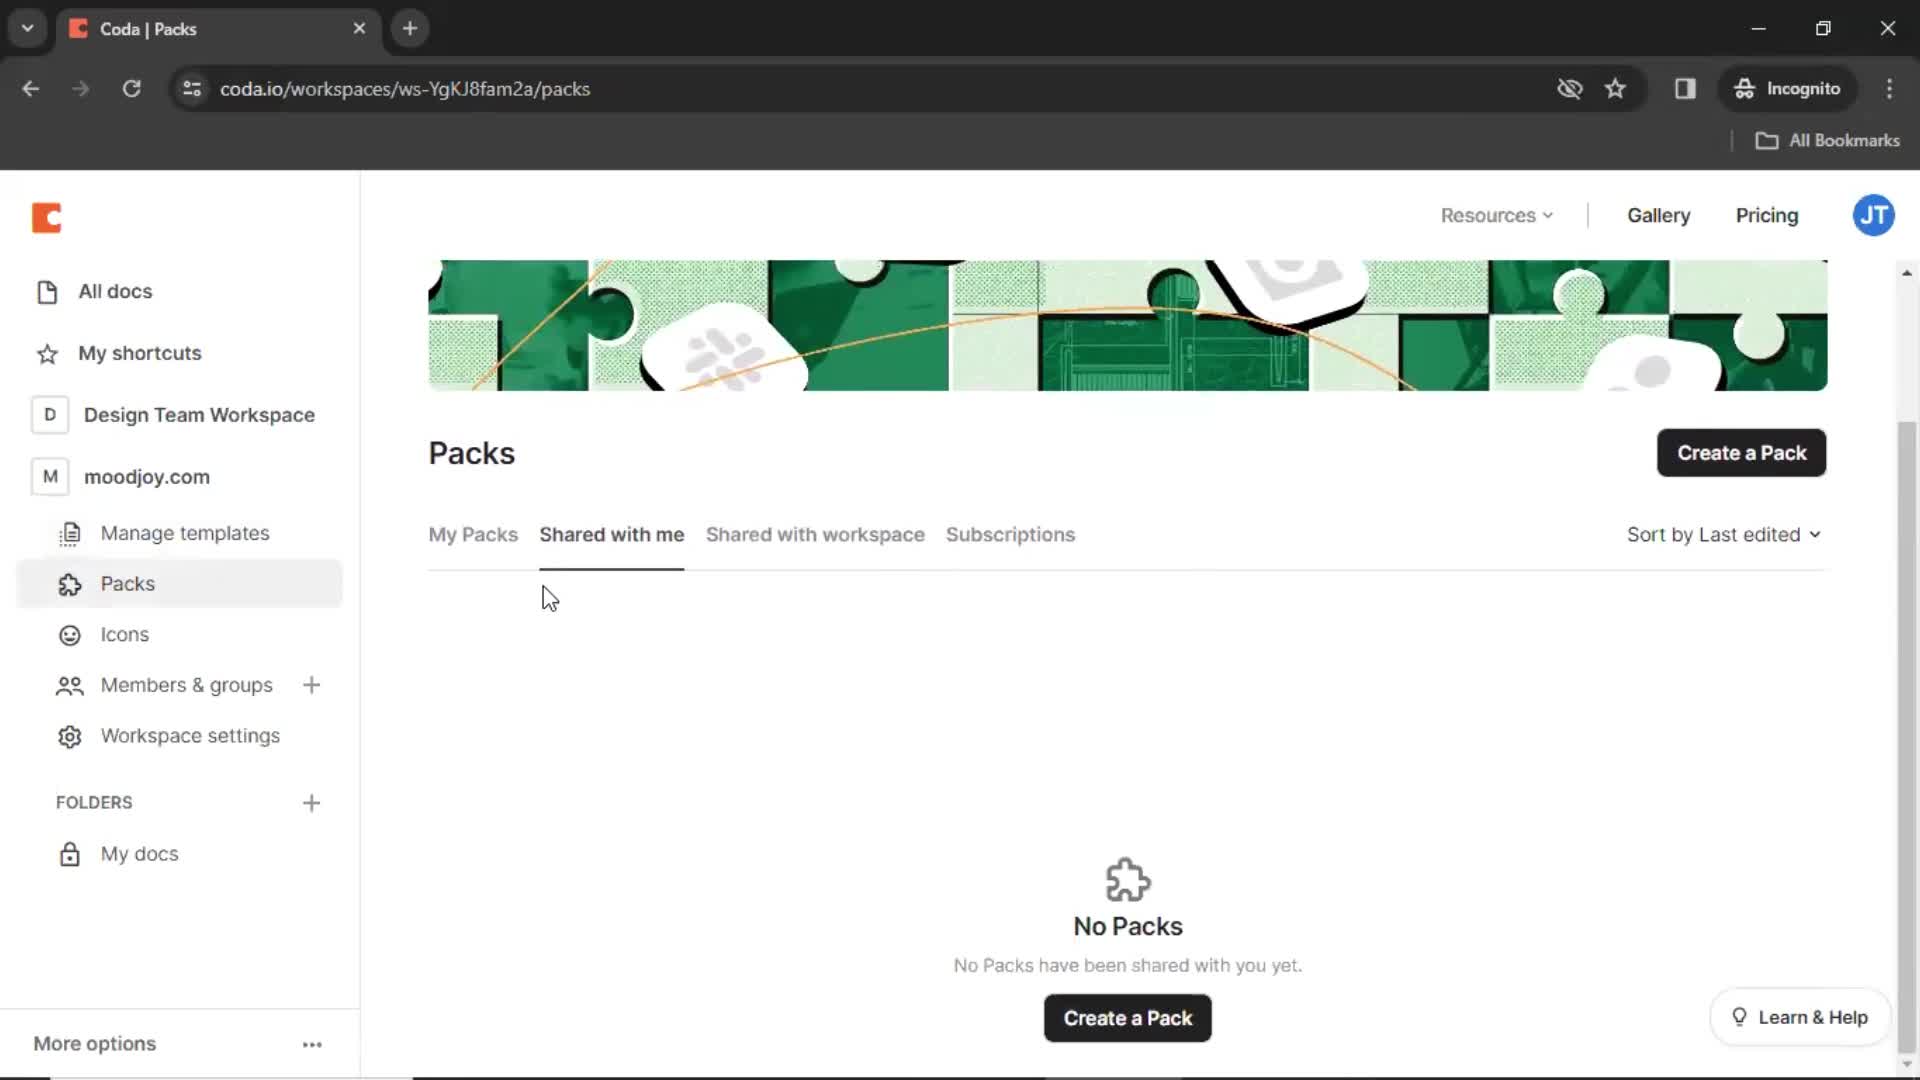This screenshot has width=1920, height=1080.
Task: Click the user profile avatar menu
Action: click(1874, 215)
